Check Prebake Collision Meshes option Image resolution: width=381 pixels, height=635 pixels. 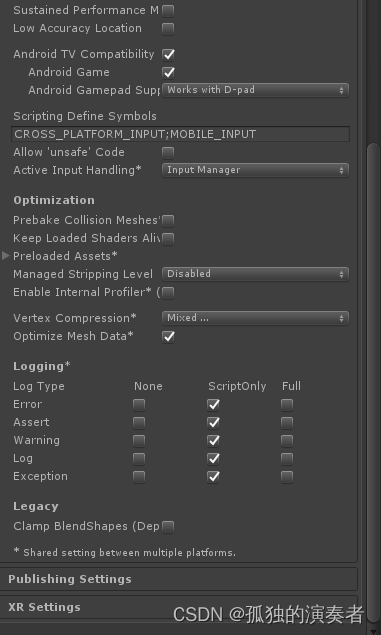coord(168,221)
